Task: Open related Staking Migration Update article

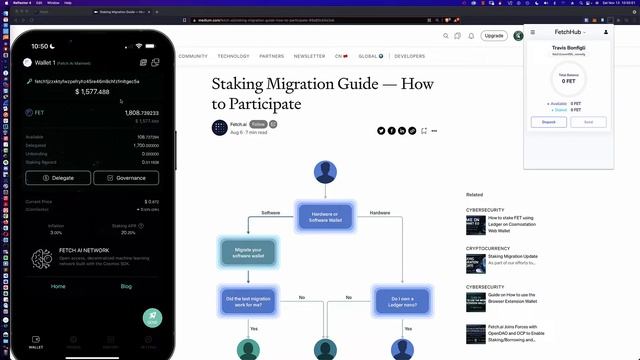Action: [x=513, y=256]
